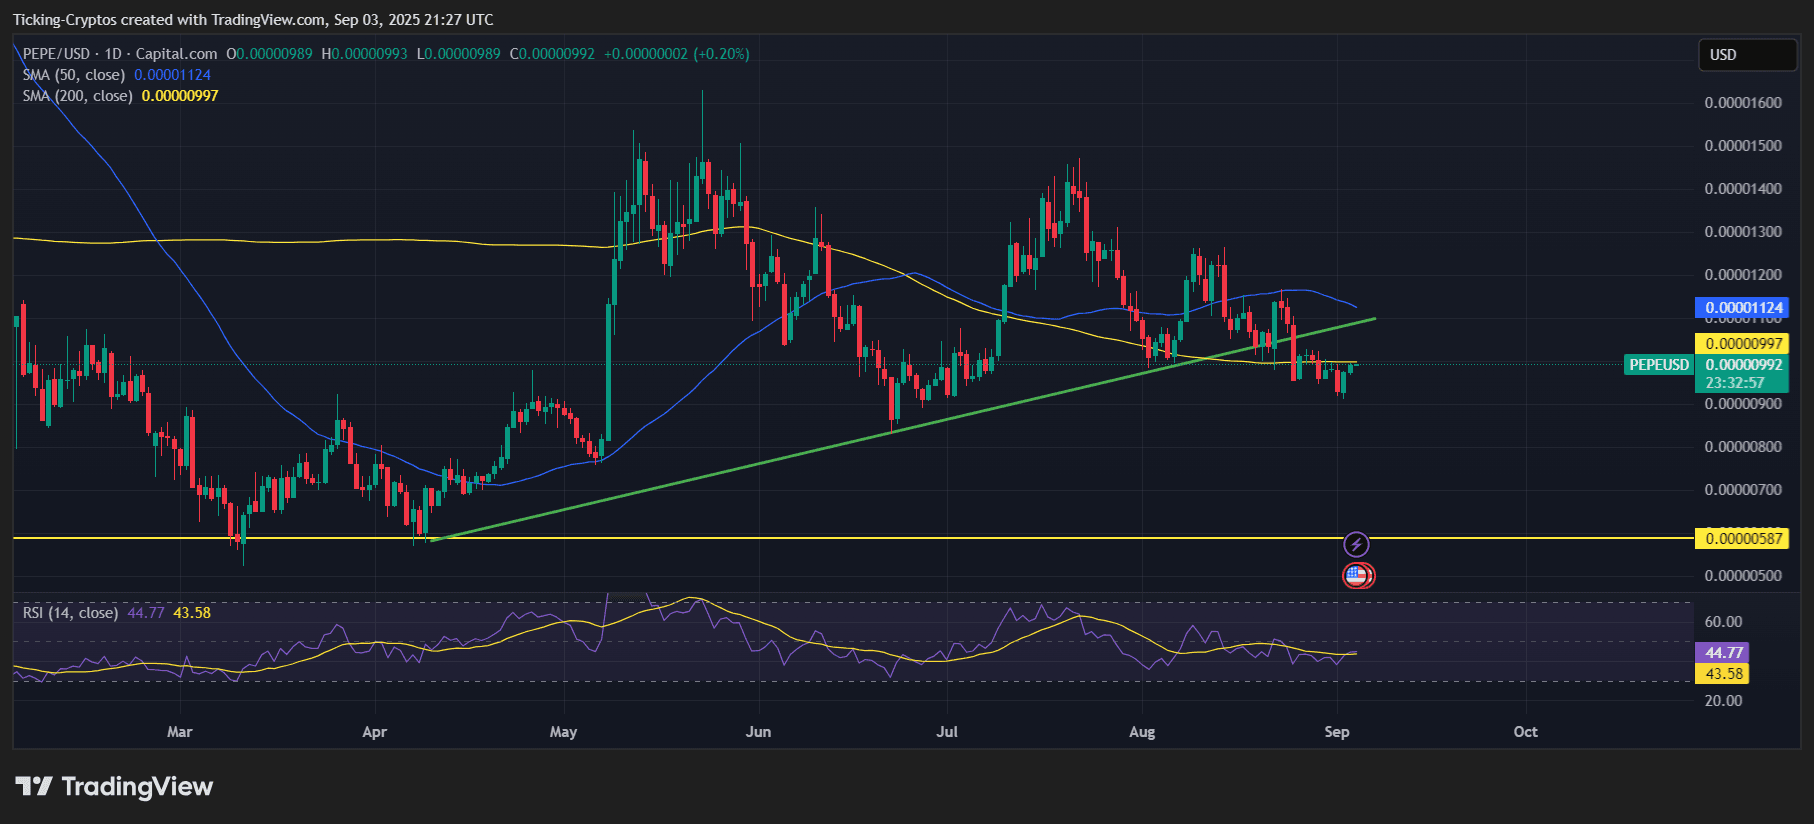Image resolution: width=1814 pixels, height=824 pixels.
Task: Click the US flag economic event icon
Action: click(1357, 575)
